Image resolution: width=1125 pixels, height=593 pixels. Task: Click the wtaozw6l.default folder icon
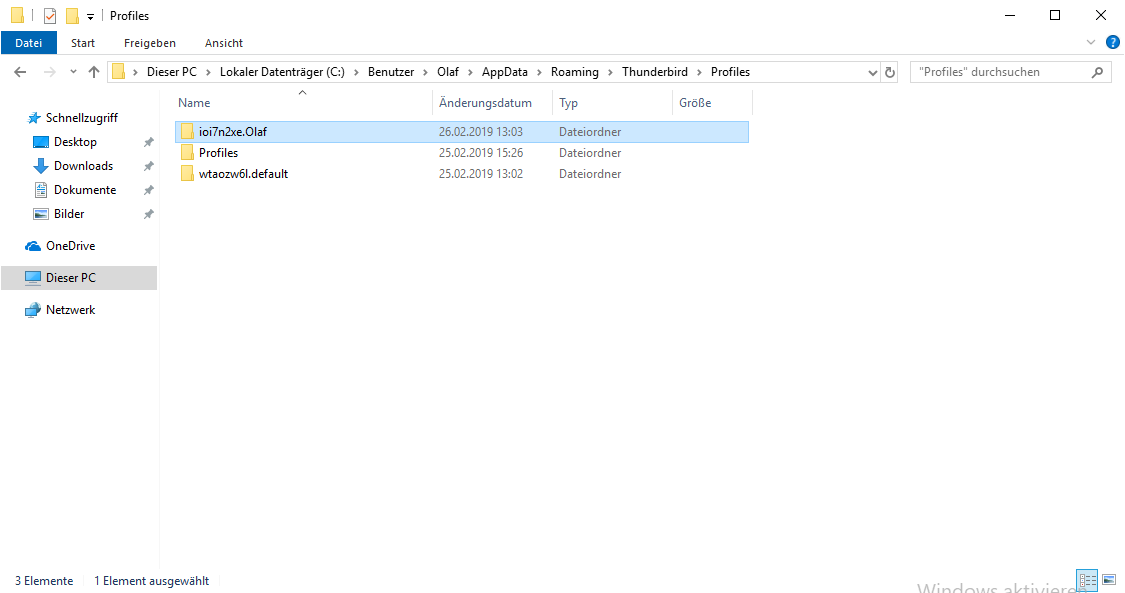tap(187, 174)
